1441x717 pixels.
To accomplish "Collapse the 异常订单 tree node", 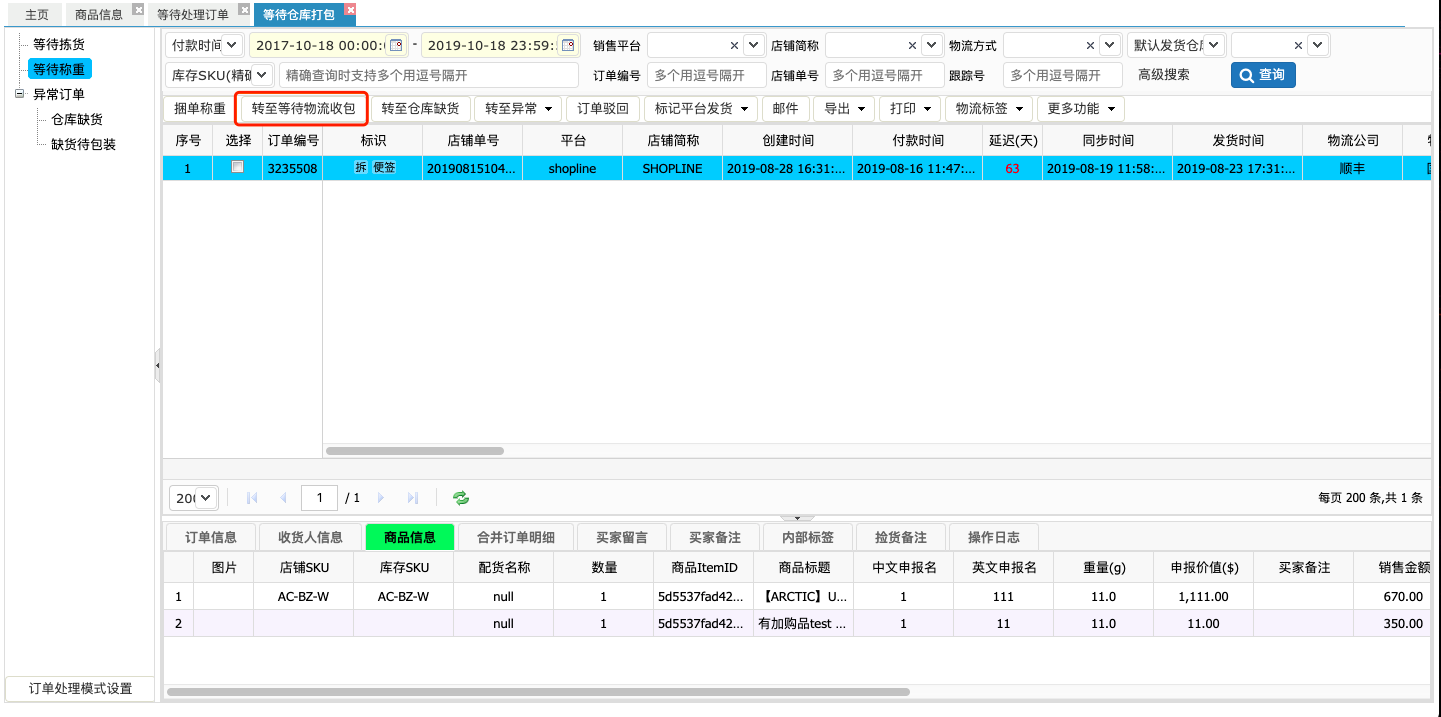I will point(19,94).
